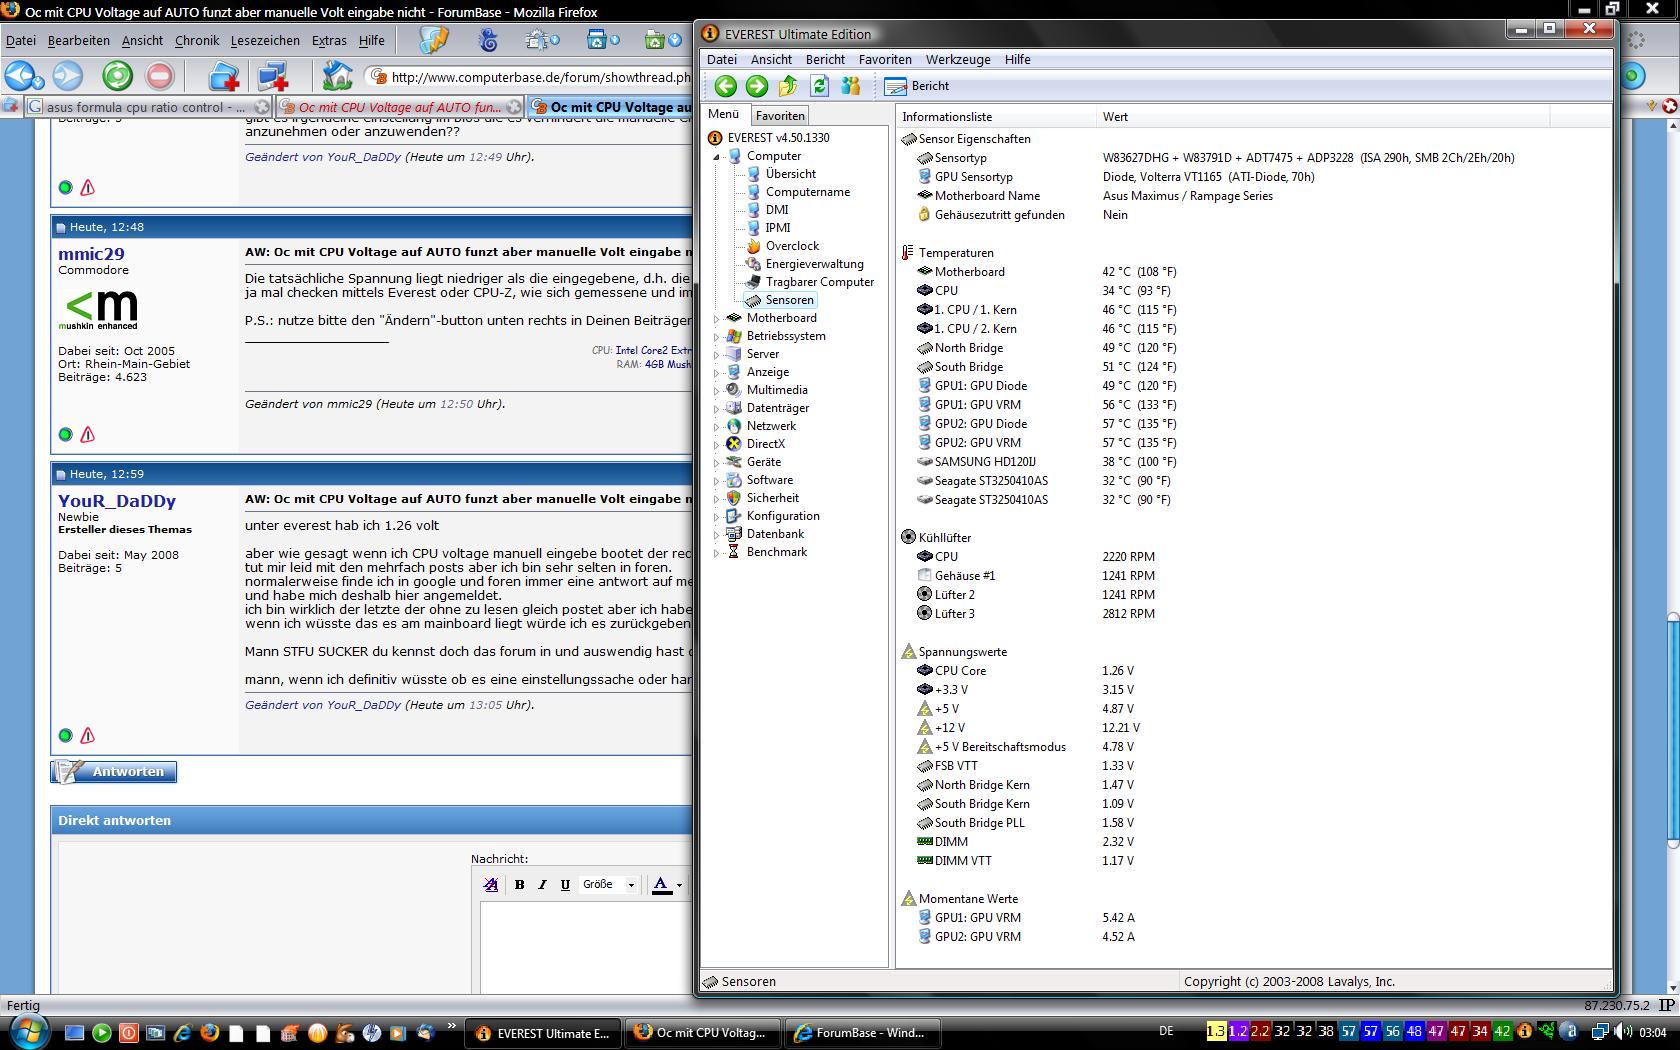Click the report-post warning icon in mmic29's post
Screen dimensions: 1680x1050
coord(88,434)
